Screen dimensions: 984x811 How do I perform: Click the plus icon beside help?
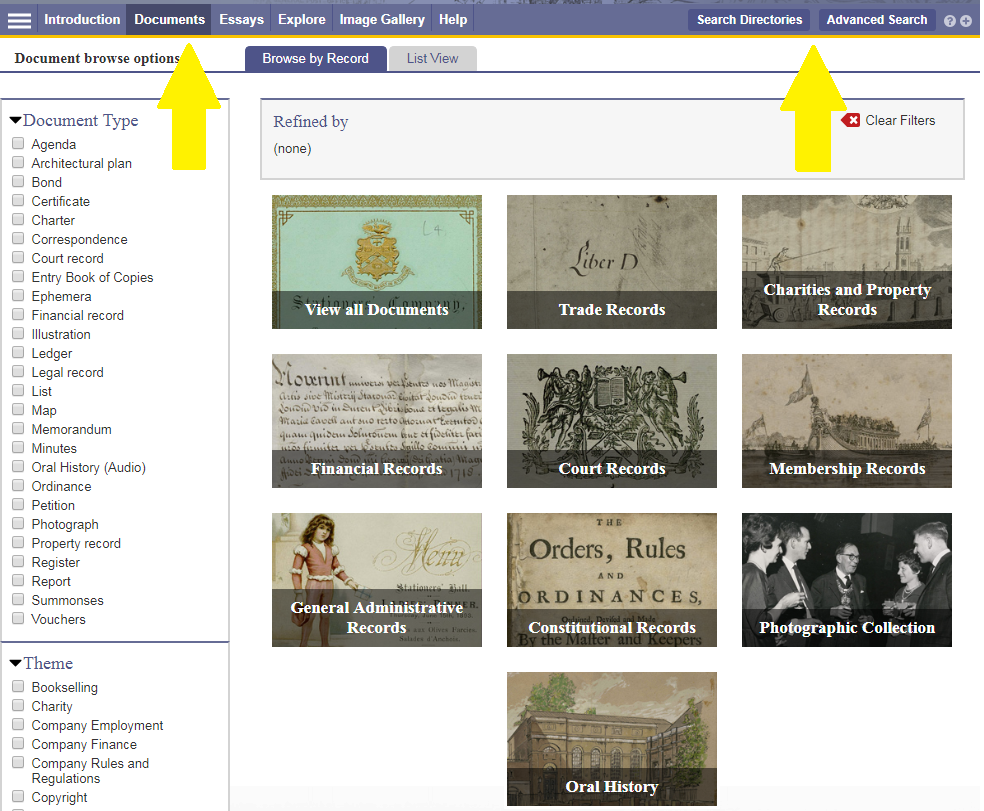pos(966,21)
